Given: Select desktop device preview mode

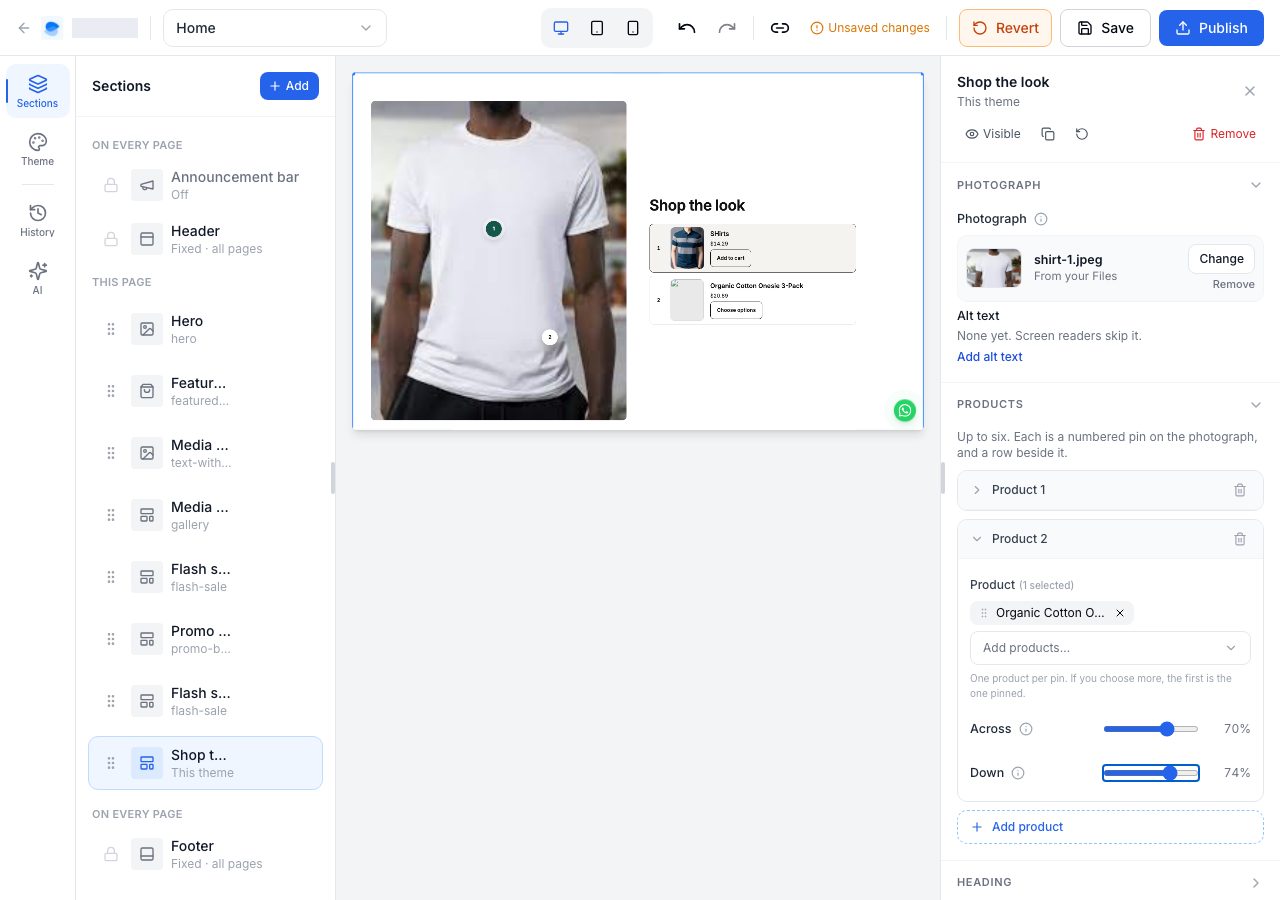Looking at the screenshot, I should [x=561, y=28].
